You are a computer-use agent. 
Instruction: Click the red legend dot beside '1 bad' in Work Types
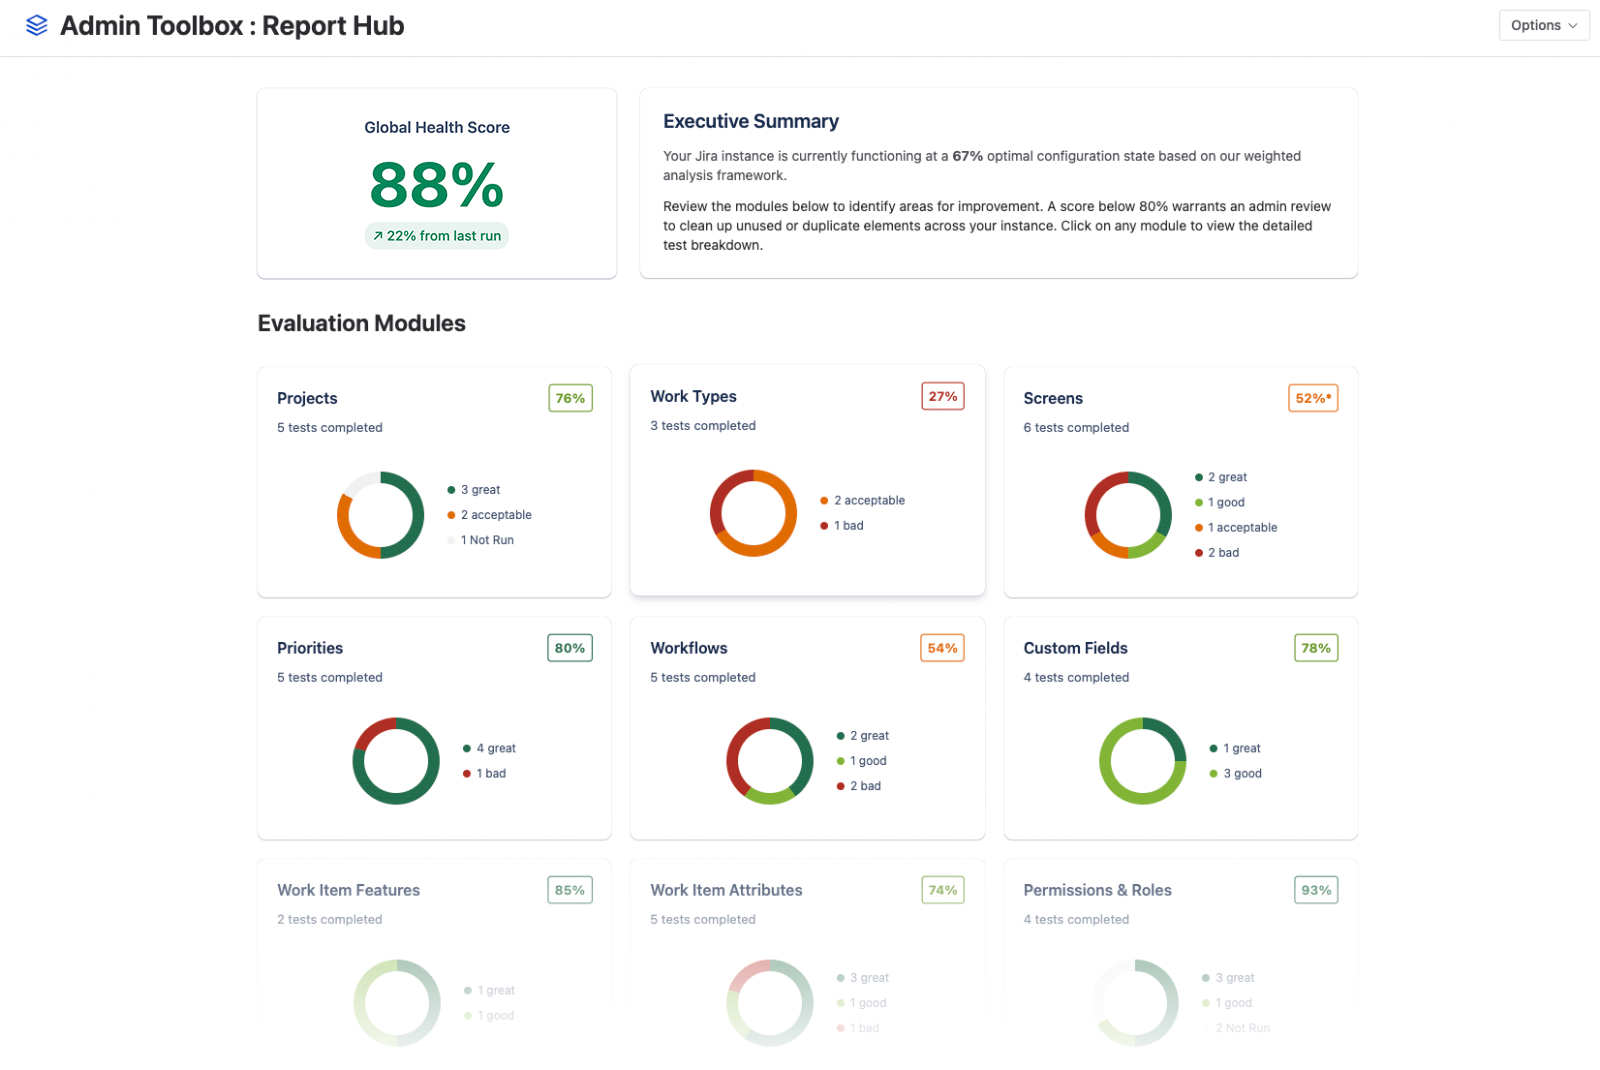click(x=824, y=525)
